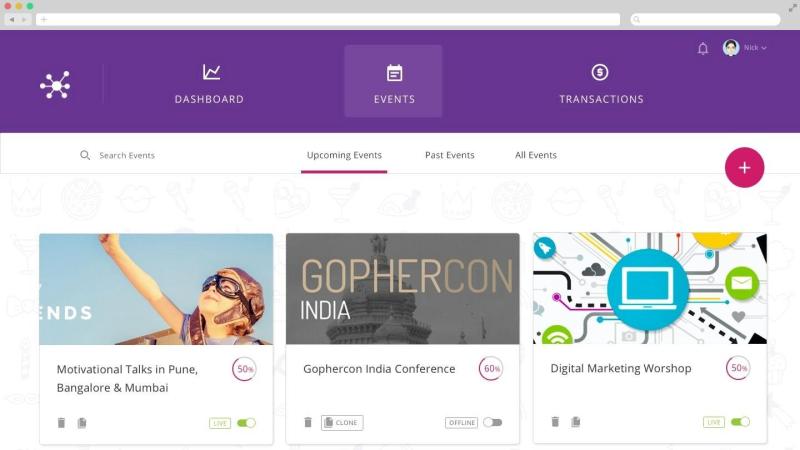Open notifications bell
This screenshot has height=450, width=800.
point(703,48)
